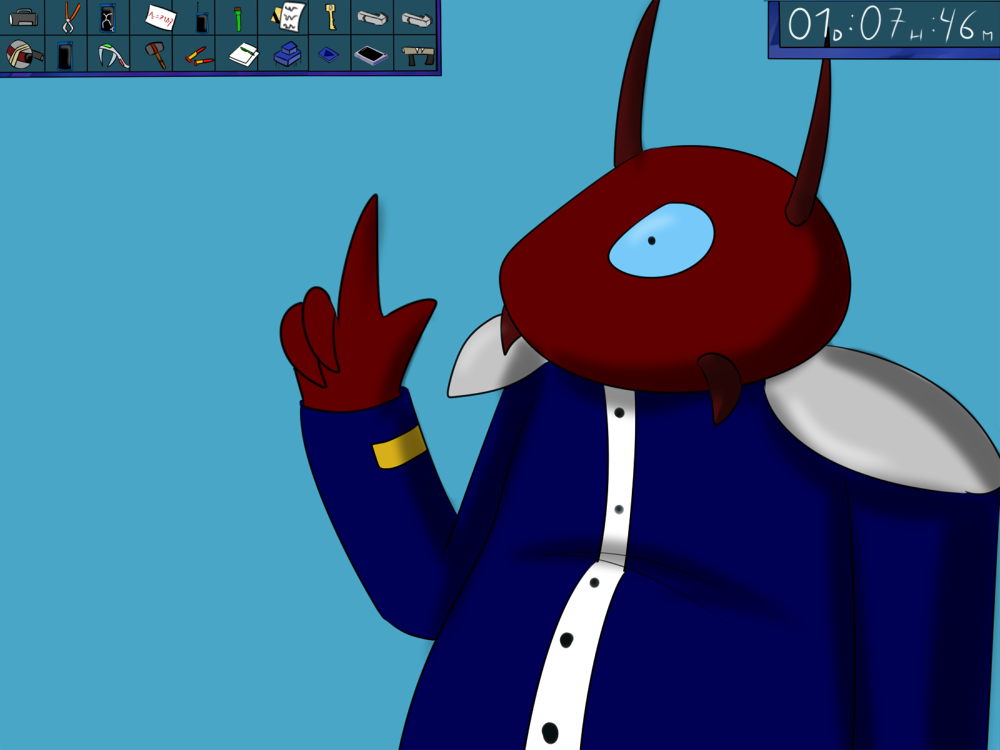The height and width of the screenshot is (750, 1000).
Task: Select the gold key item
Action: (329, 17)
